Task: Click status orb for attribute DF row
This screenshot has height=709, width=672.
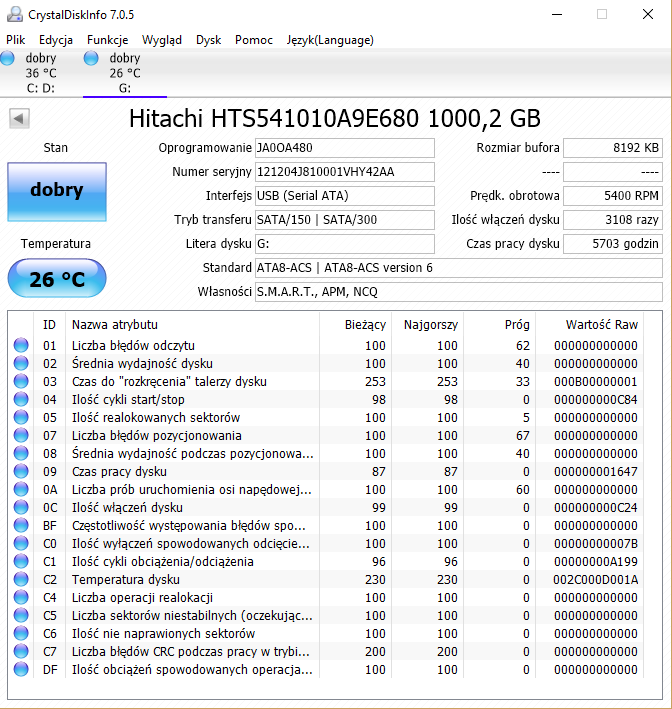Action: [x=21, y=670]
